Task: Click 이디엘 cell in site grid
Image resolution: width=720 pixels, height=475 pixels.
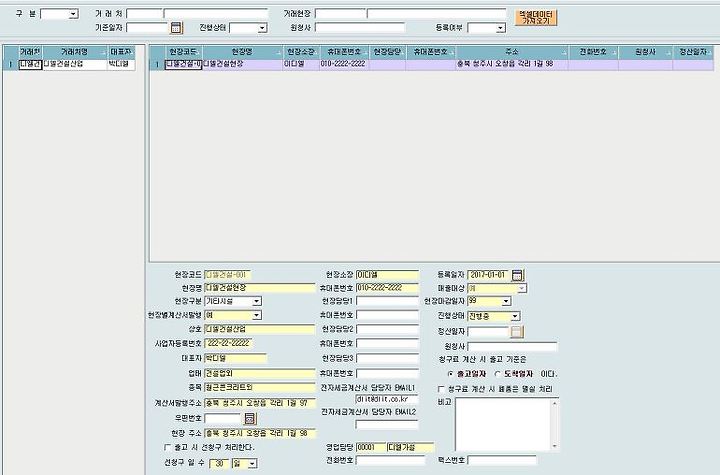Action: coord(301,64)
